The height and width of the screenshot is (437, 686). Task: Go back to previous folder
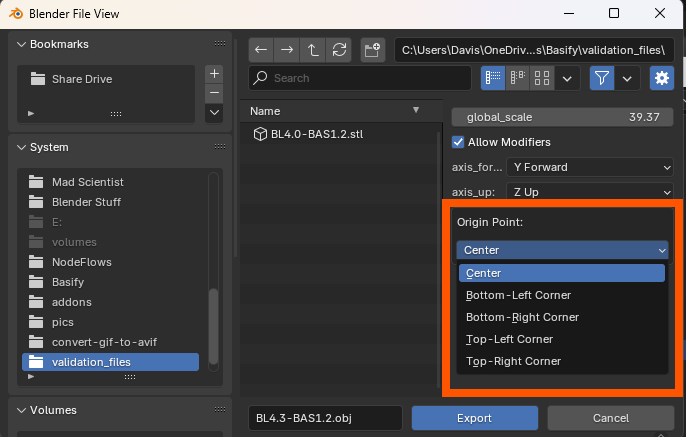[261, 49]
